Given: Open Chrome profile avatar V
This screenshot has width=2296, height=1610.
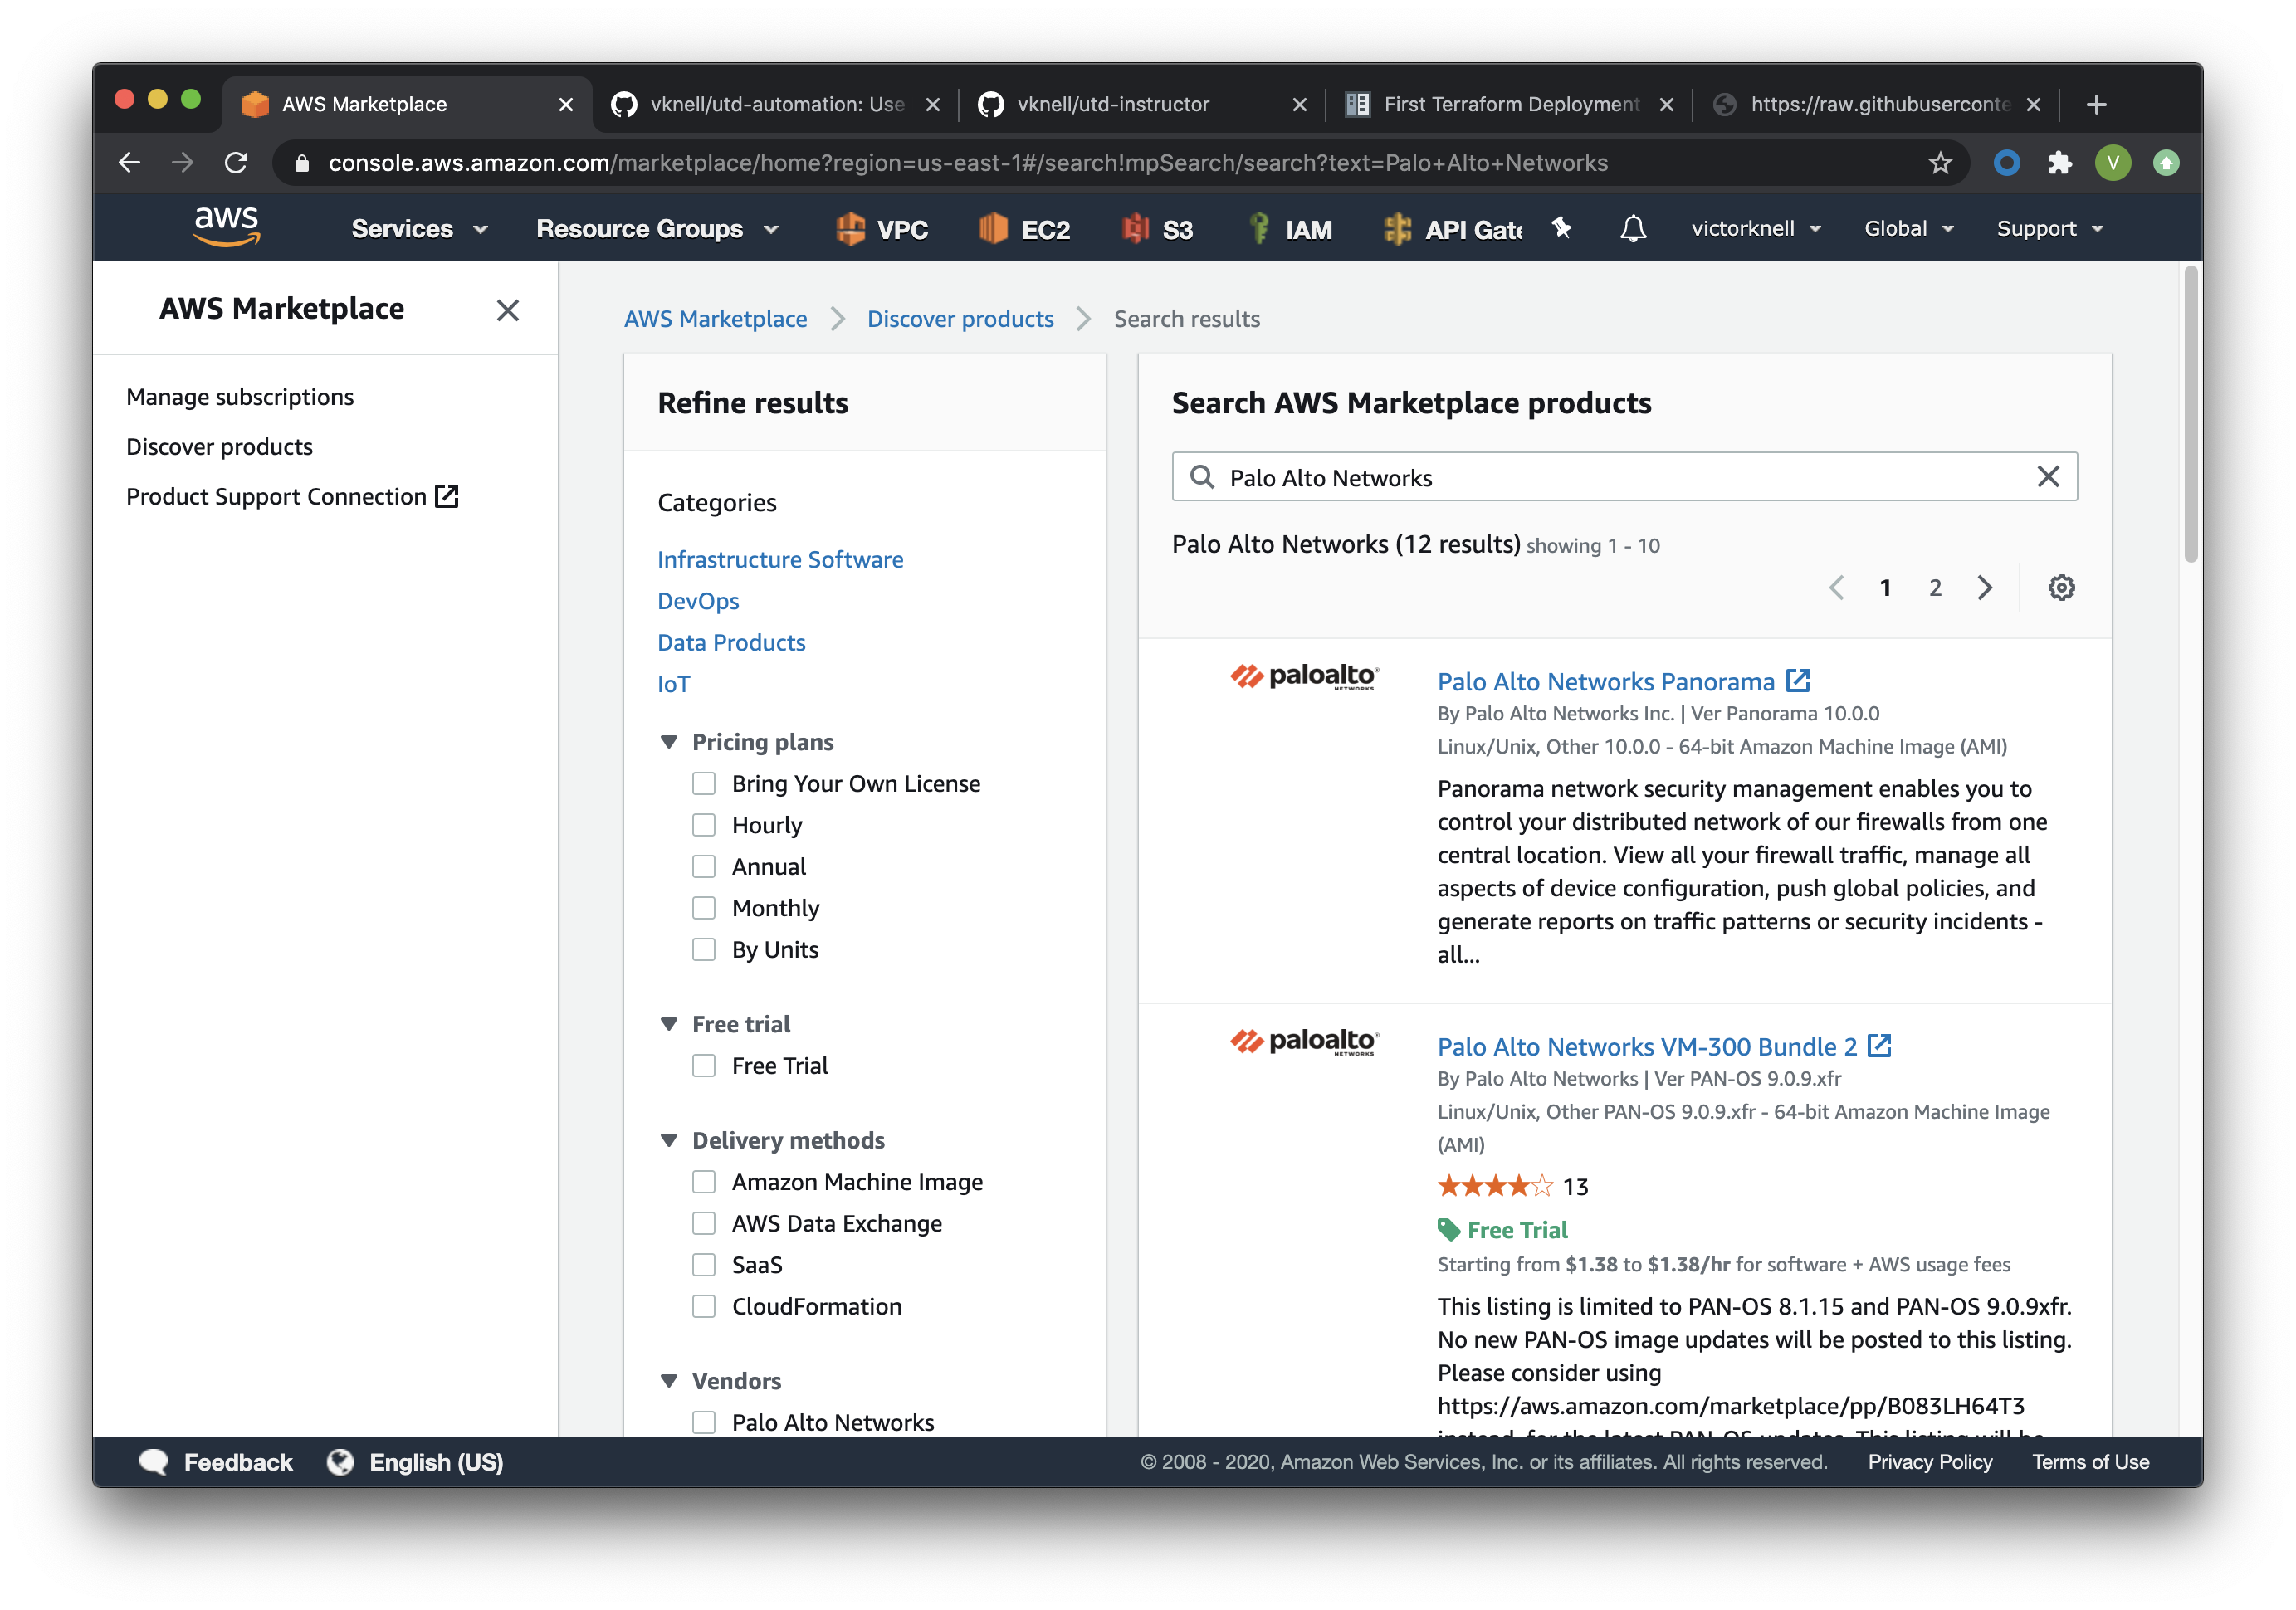Looking at the screenshot, I should pyautogui.click(x=2113, y=163).
